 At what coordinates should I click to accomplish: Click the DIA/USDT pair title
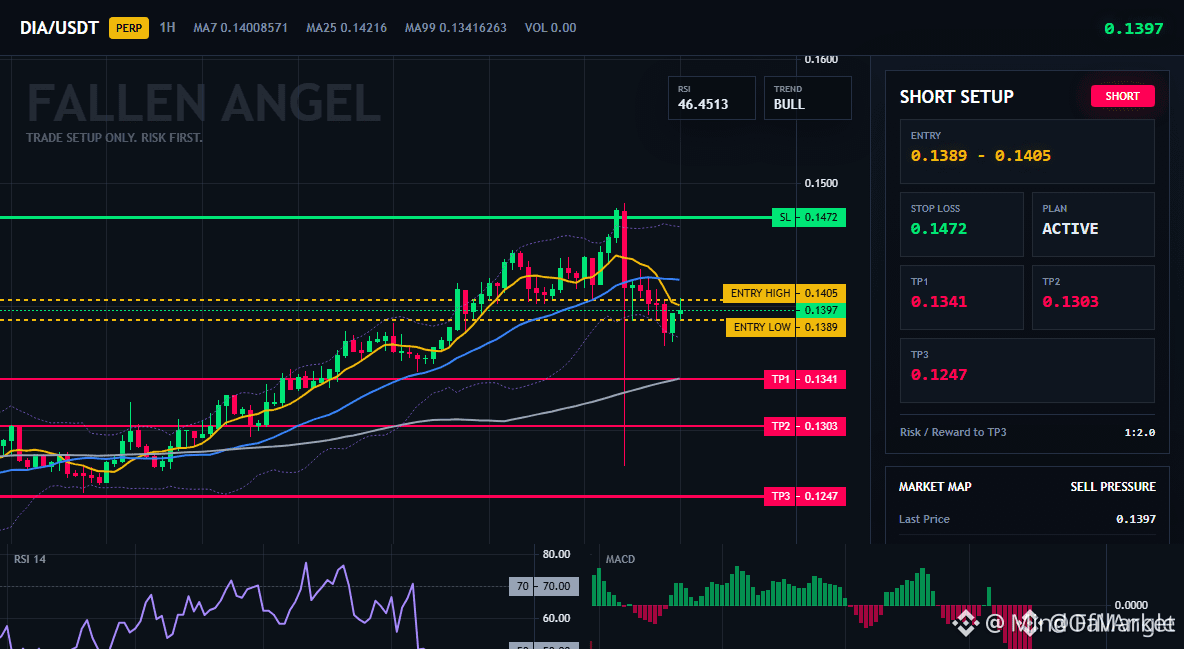[59, 28]
